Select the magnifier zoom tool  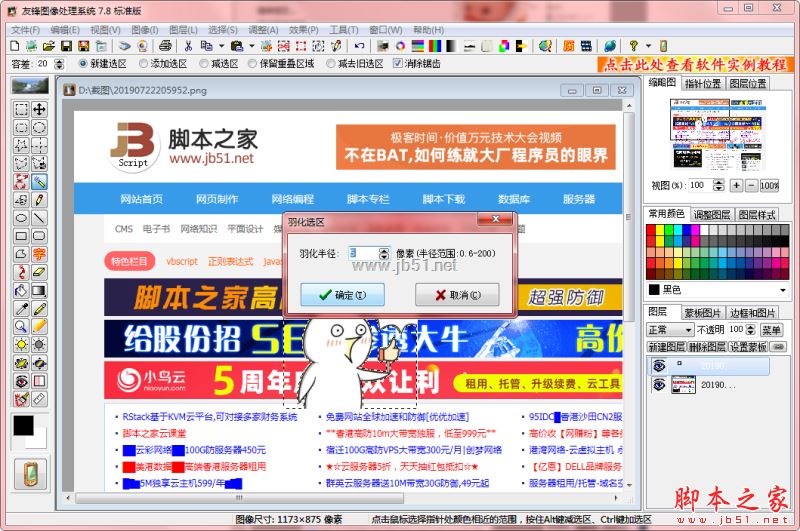[21, 326]
